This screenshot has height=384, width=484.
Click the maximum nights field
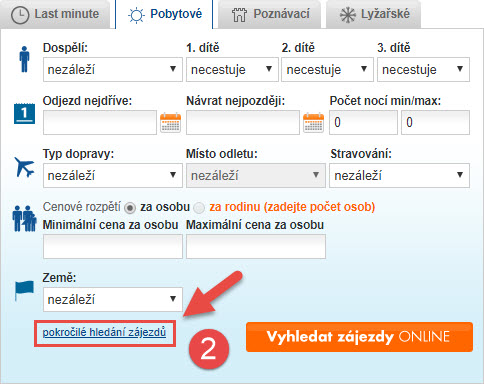click(435, 122)
